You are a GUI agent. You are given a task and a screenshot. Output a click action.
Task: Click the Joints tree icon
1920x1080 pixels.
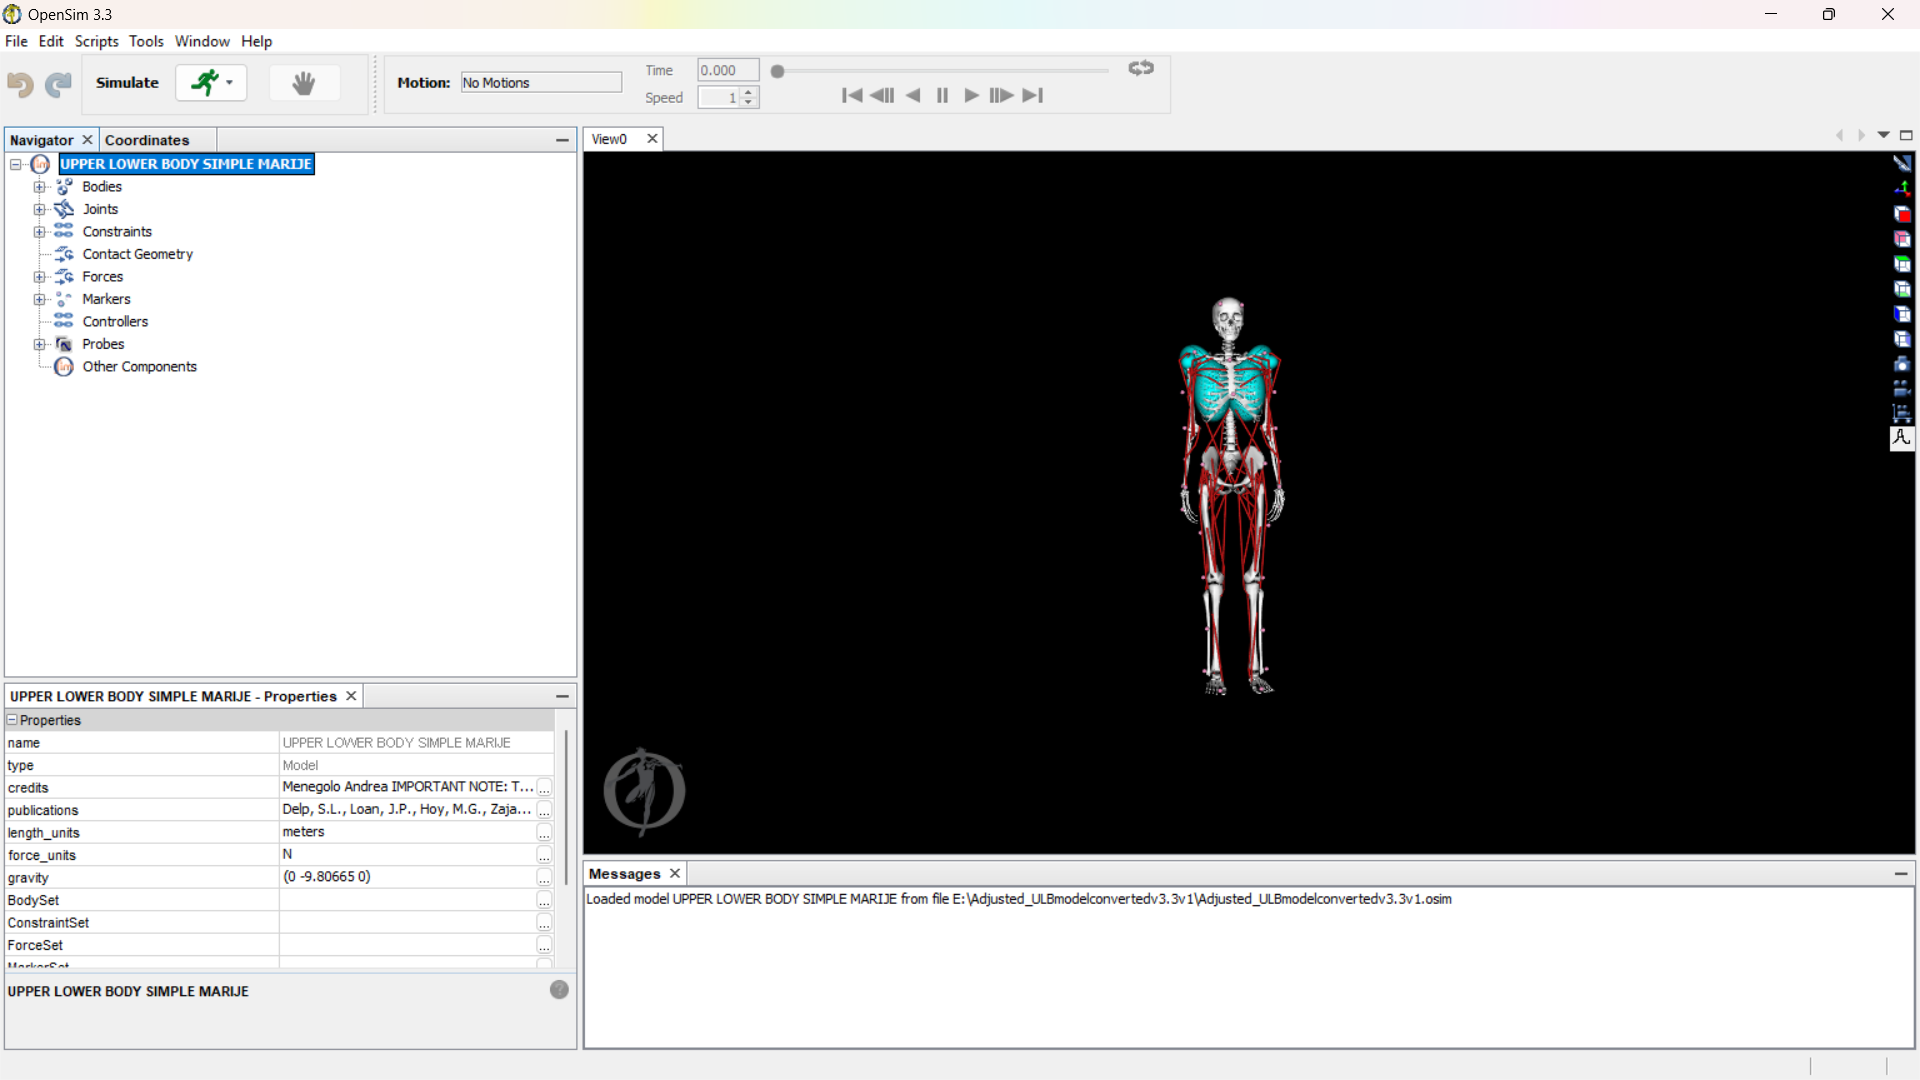[x=64, y=209]
